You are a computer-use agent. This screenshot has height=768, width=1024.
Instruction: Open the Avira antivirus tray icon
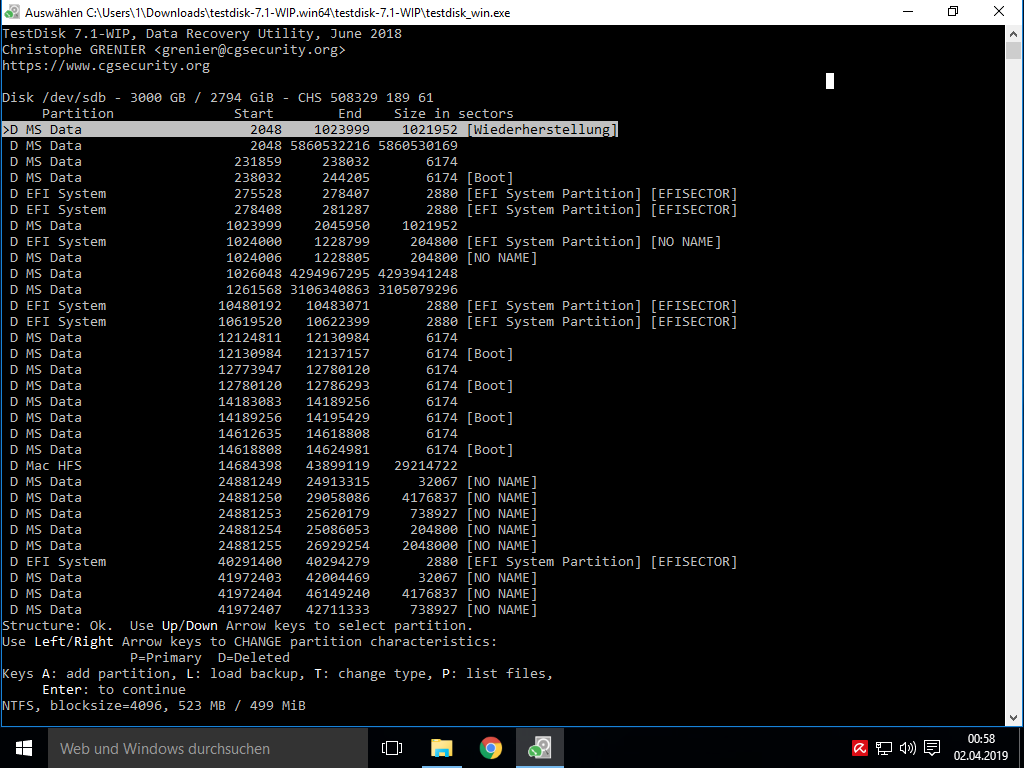click(x=860, y=747)
